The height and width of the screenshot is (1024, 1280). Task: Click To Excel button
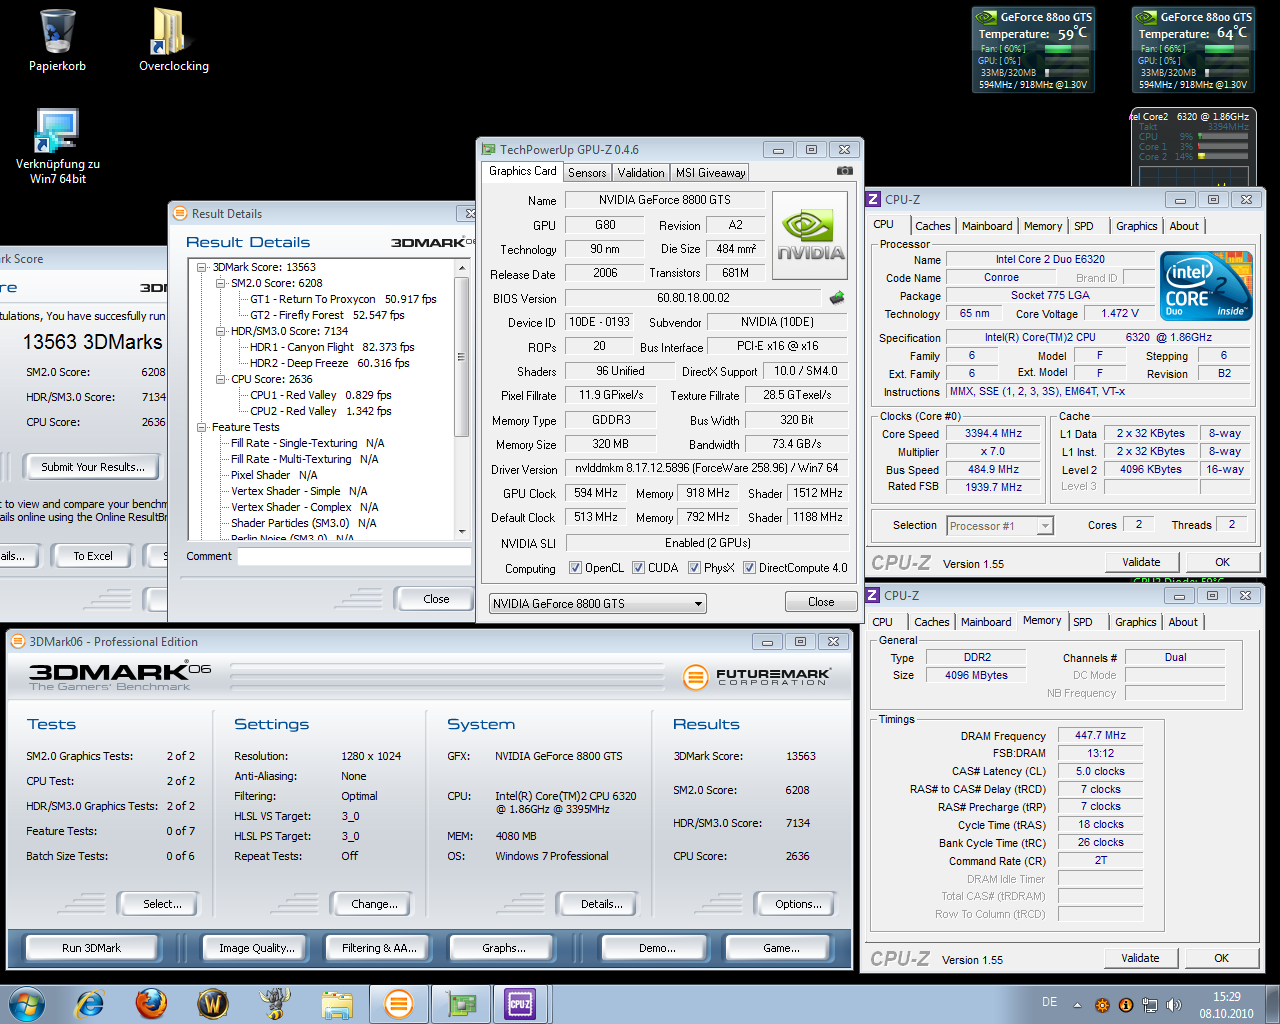93,556
